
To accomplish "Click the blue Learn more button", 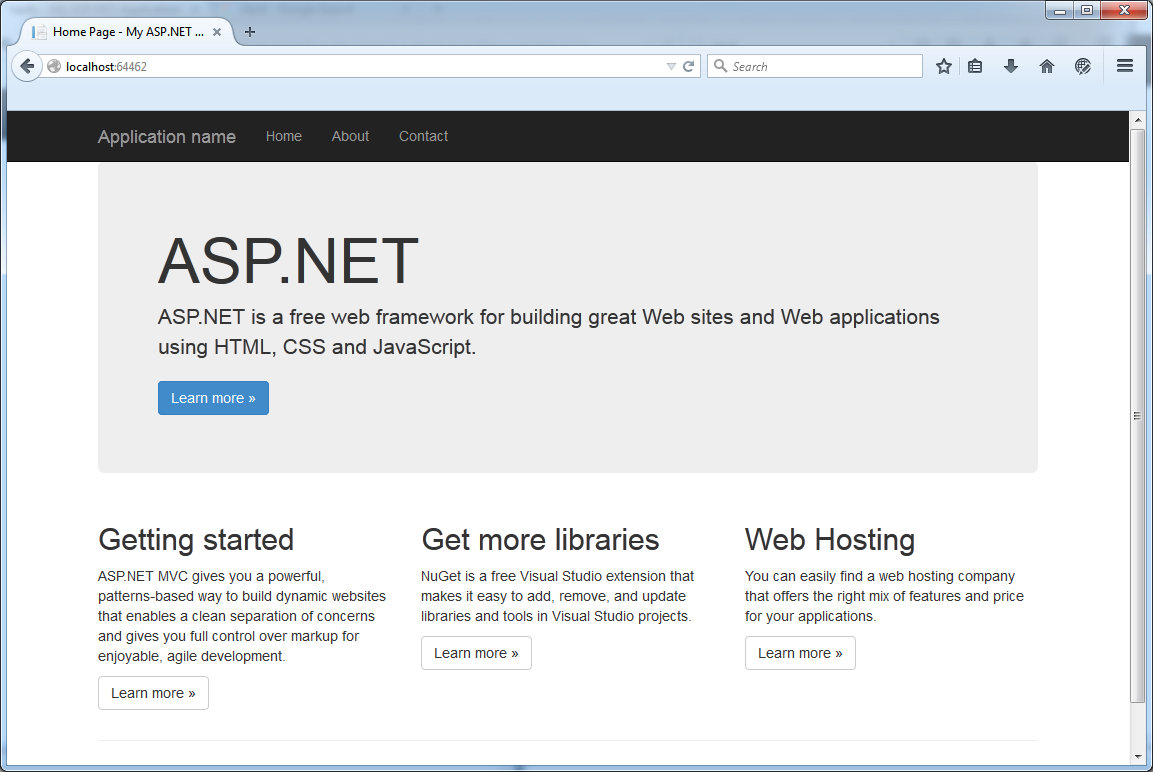I will 213,398.
